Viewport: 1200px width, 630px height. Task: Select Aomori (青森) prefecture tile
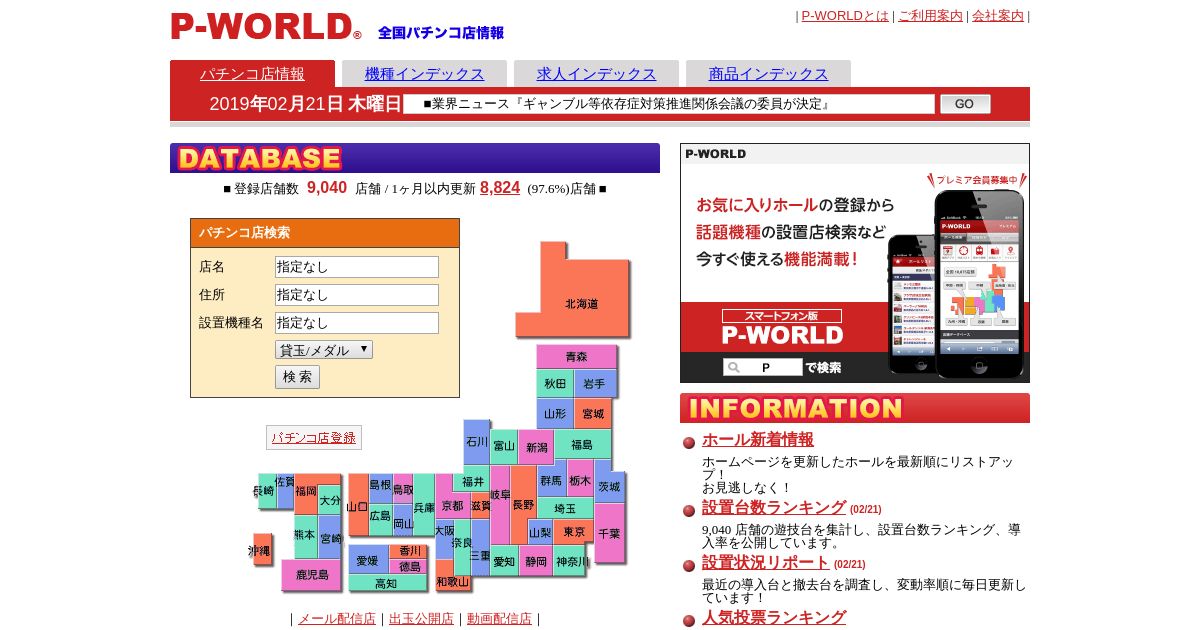[576, 356]
